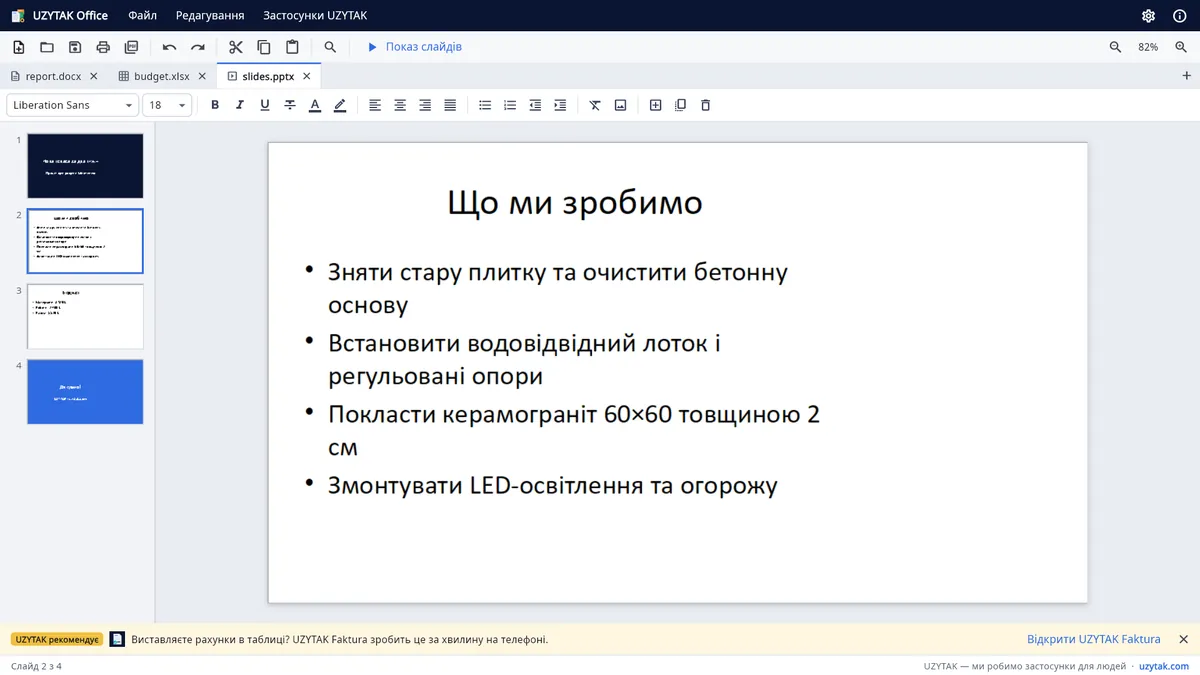Show the about info icon

pyautogui.click(x=1179, y=16)
